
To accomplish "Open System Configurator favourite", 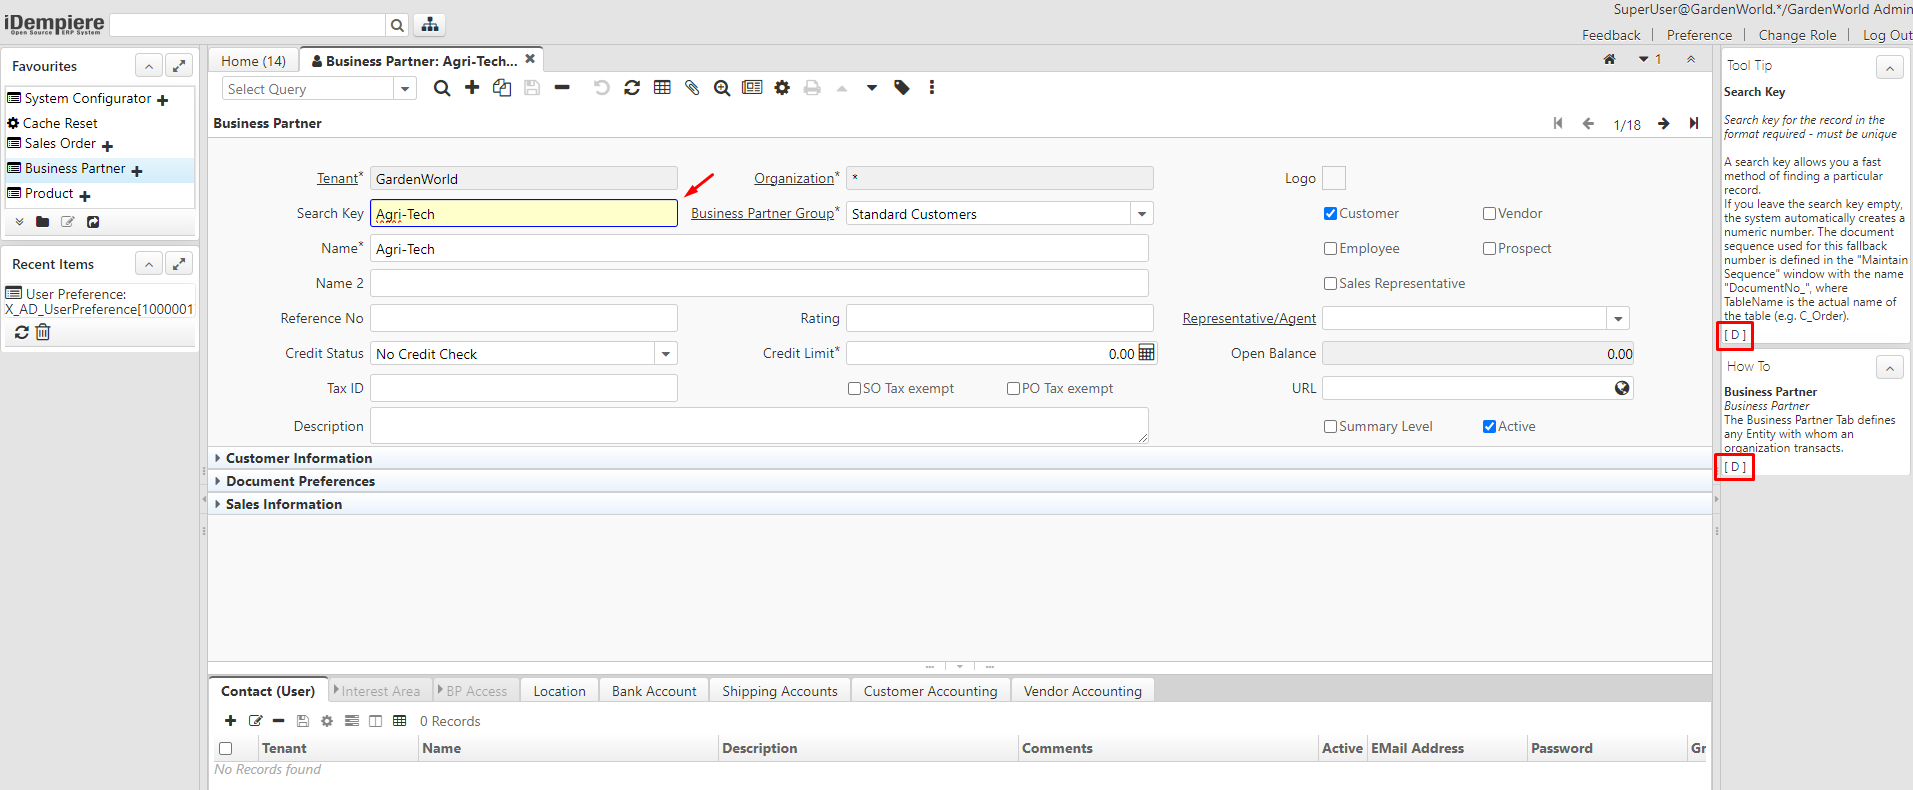I will click(x=88, y=98).
